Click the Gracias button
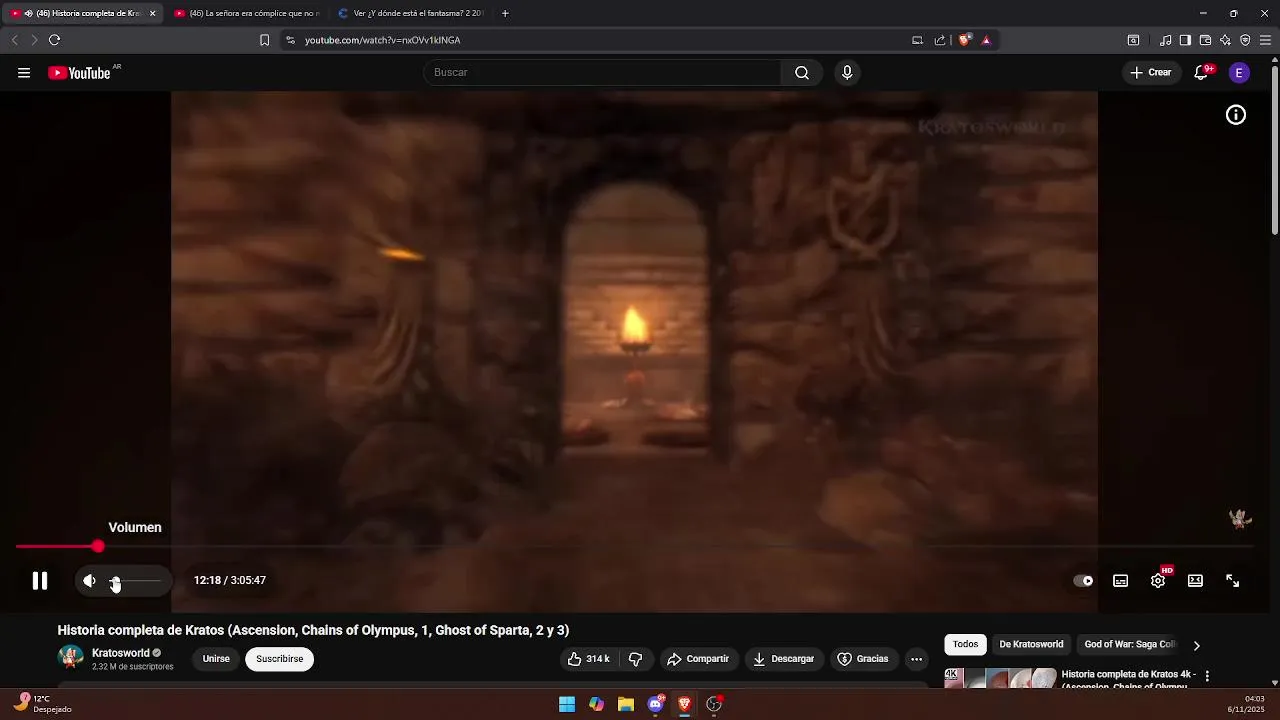1280x720 pixels. [x=863, y=659]
